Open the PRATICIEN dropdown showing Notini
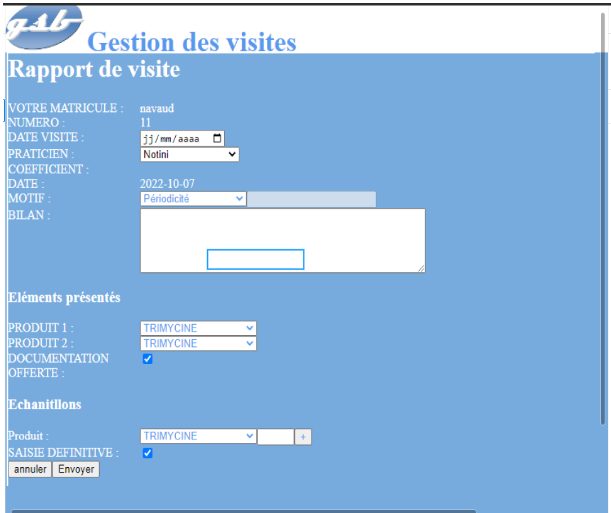This screenshot has height=513, width=611. point(190,154)
